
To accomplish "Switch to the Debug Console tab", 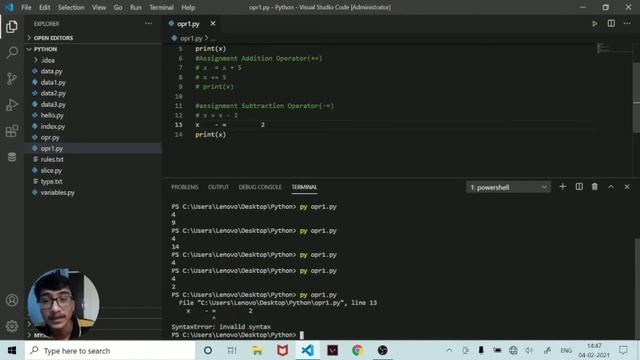I will coord(260,187).
